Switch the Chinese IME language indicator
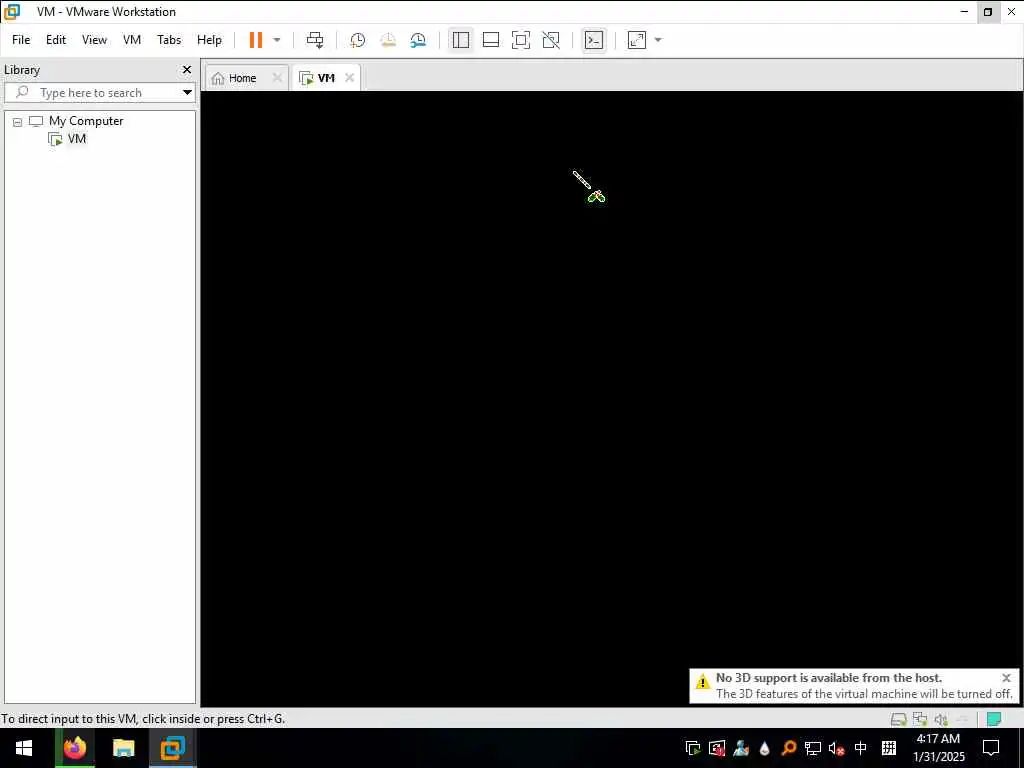Image resolution: width=1024 pixels, height=768 pixels. pyautogui.click(x=861, y=748)
